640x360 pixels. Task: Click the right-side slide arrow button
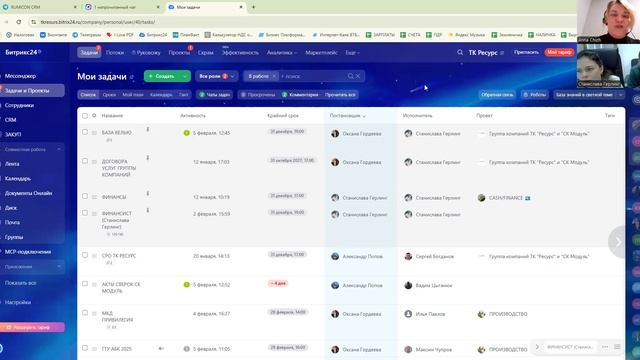(x=618, y=242)
